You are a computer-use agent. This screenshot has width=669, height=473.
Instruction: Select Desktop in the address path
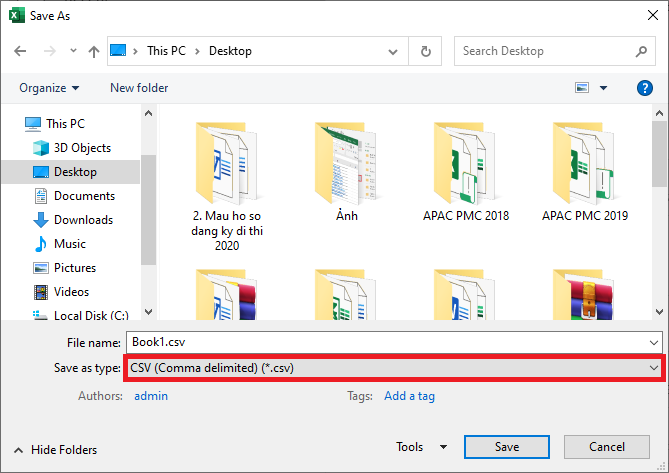coord(230,51)
